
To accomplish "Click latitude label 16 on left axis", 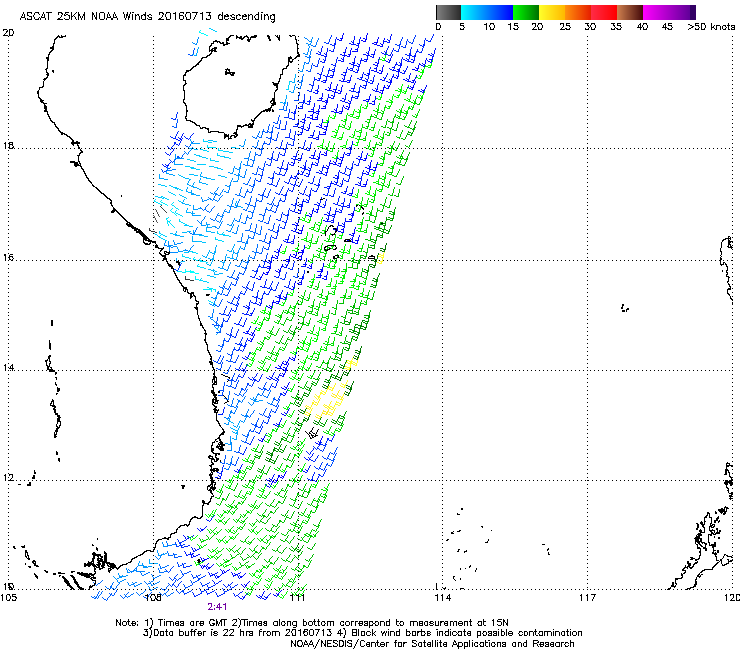I will 8,258.
